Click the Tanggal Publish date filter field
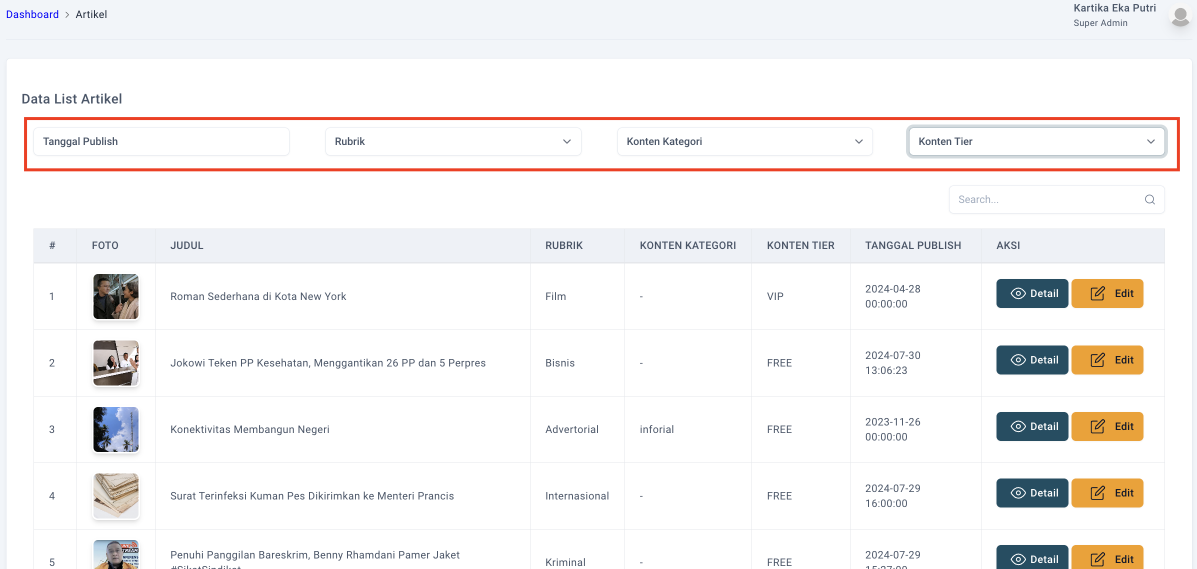1197x569 pixels. pyautogui.click(x=161, y=141)
